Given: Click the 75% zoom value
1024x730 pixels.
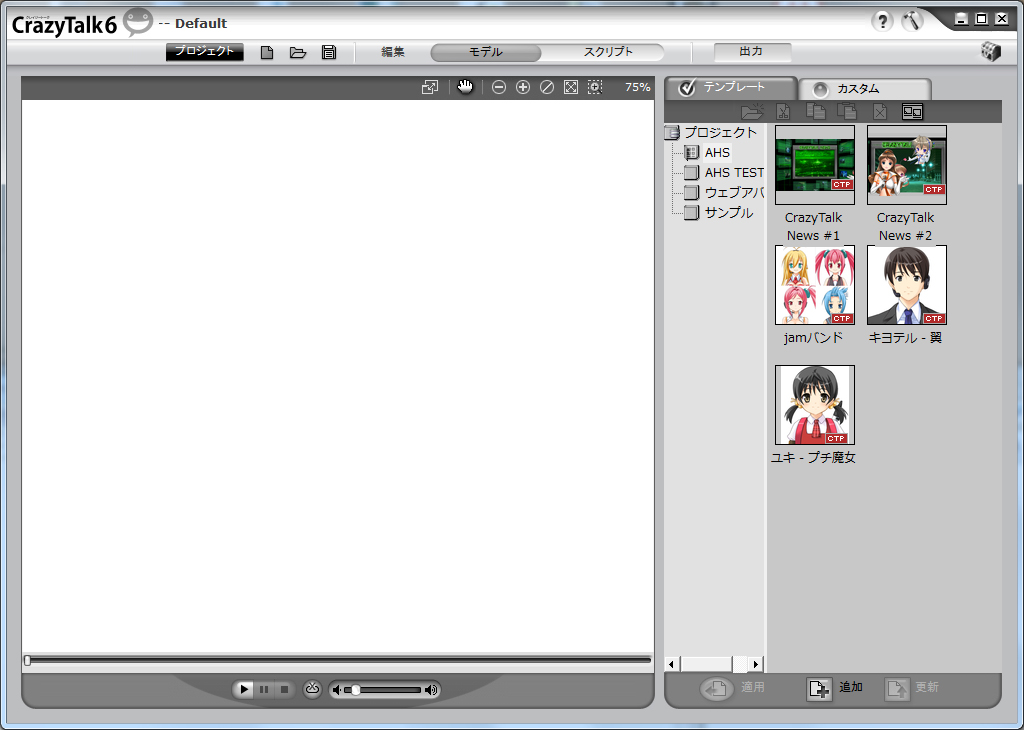Looking at the screenshot, I should pyautogui.click(x=637, y=87).
